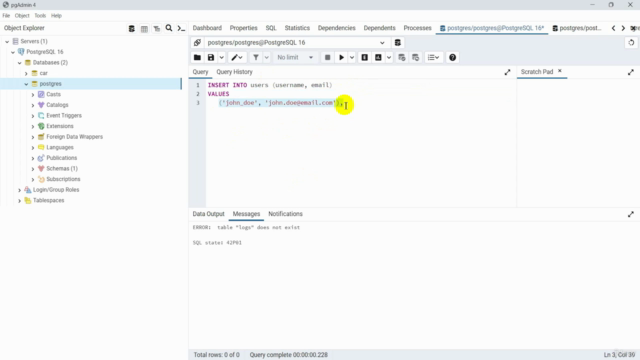
Task: Switch to the Dependents tab
Action: click(380, 28)
